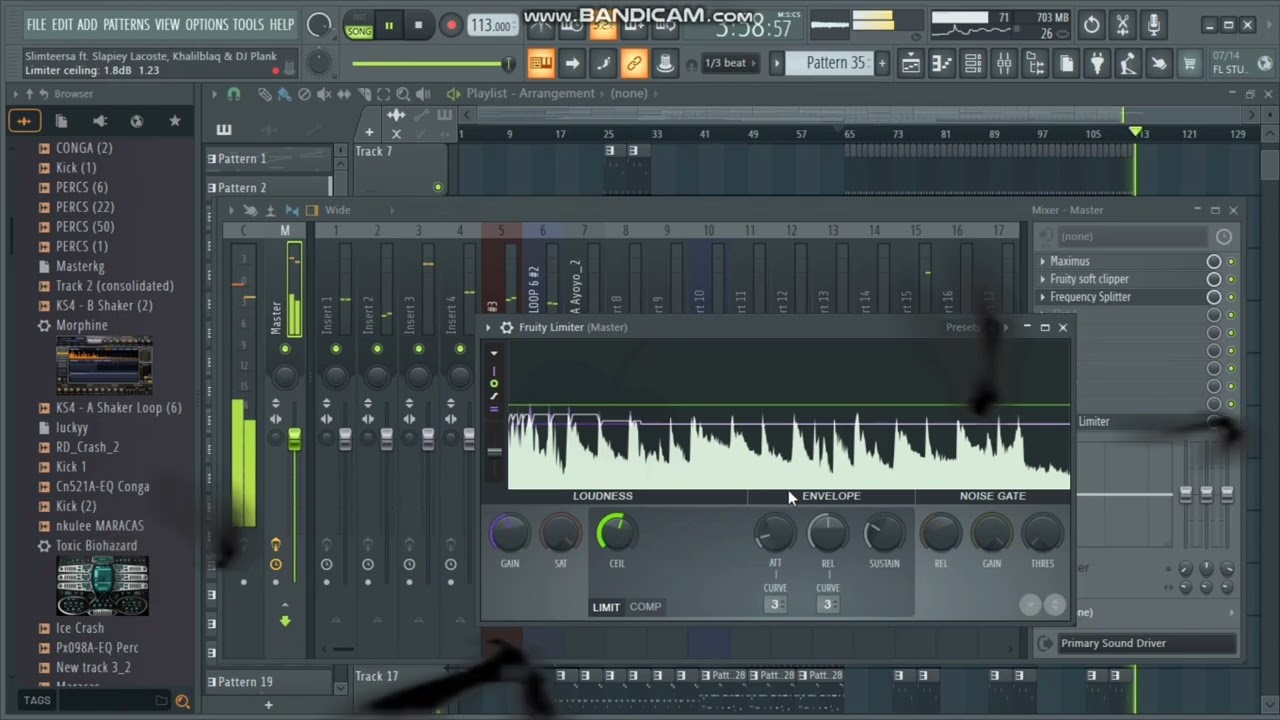Click the Toxic Biohazard plugin thumbnail
Image resolution: width=1280 pixels, height=720 pixels.
point(103,586)
